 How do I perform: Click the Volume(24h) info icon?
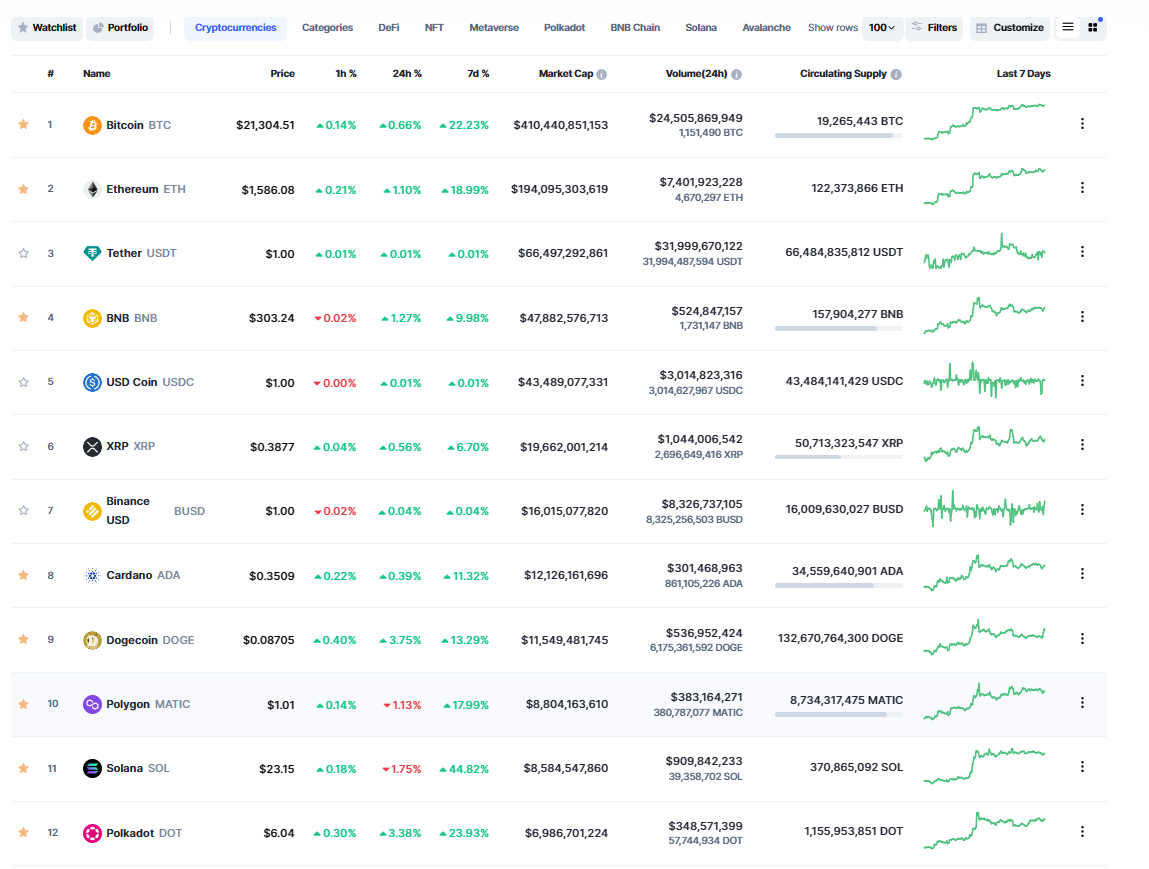pyautogui.click(x=737, y=74)
